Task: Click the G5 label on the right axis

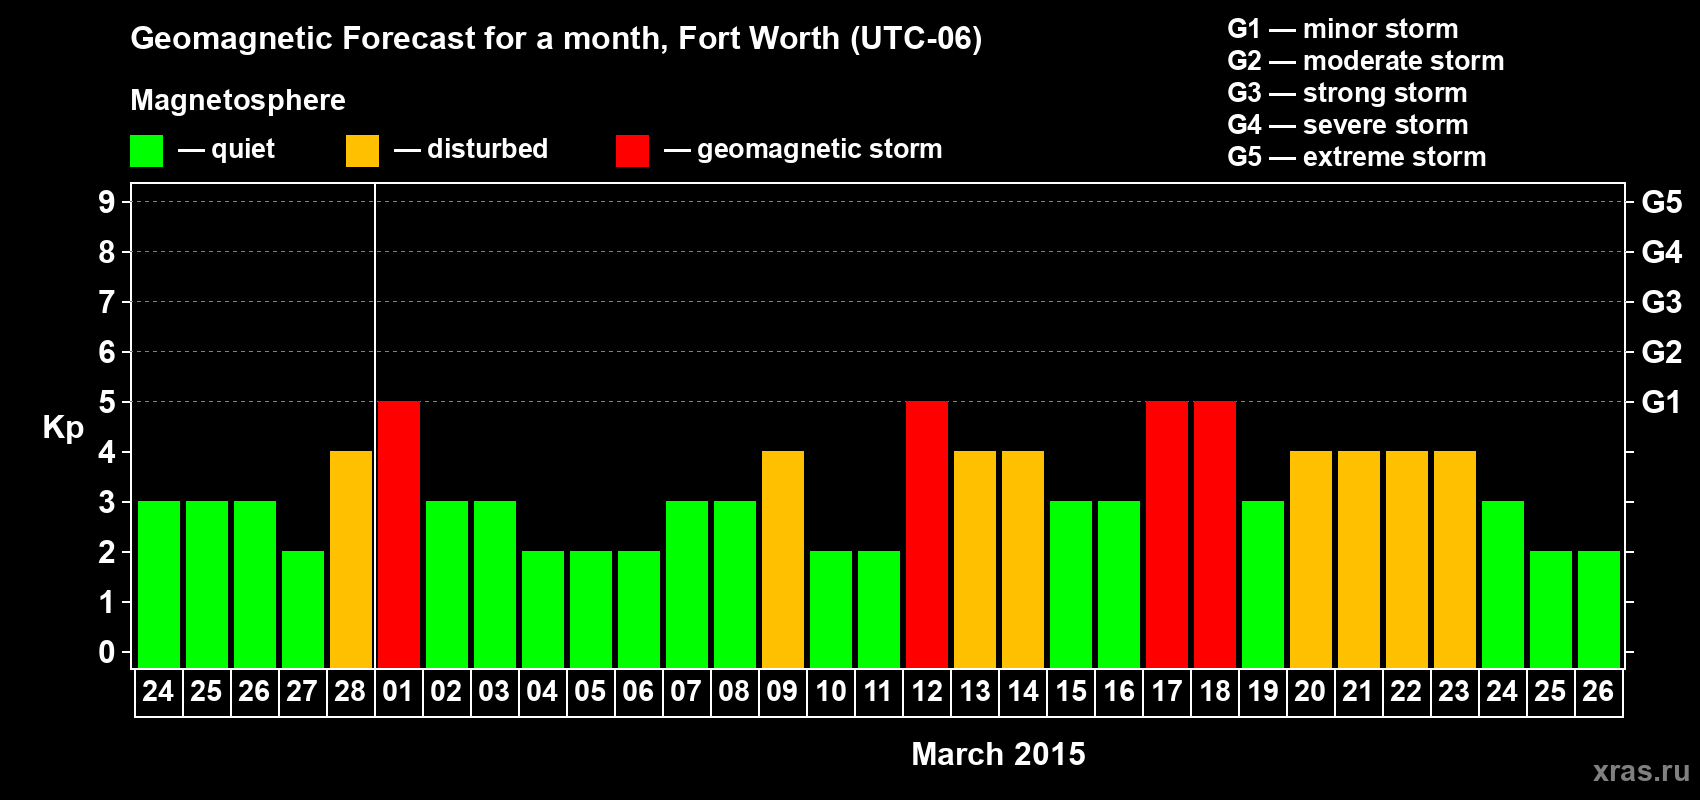Action: (1661, 202)
